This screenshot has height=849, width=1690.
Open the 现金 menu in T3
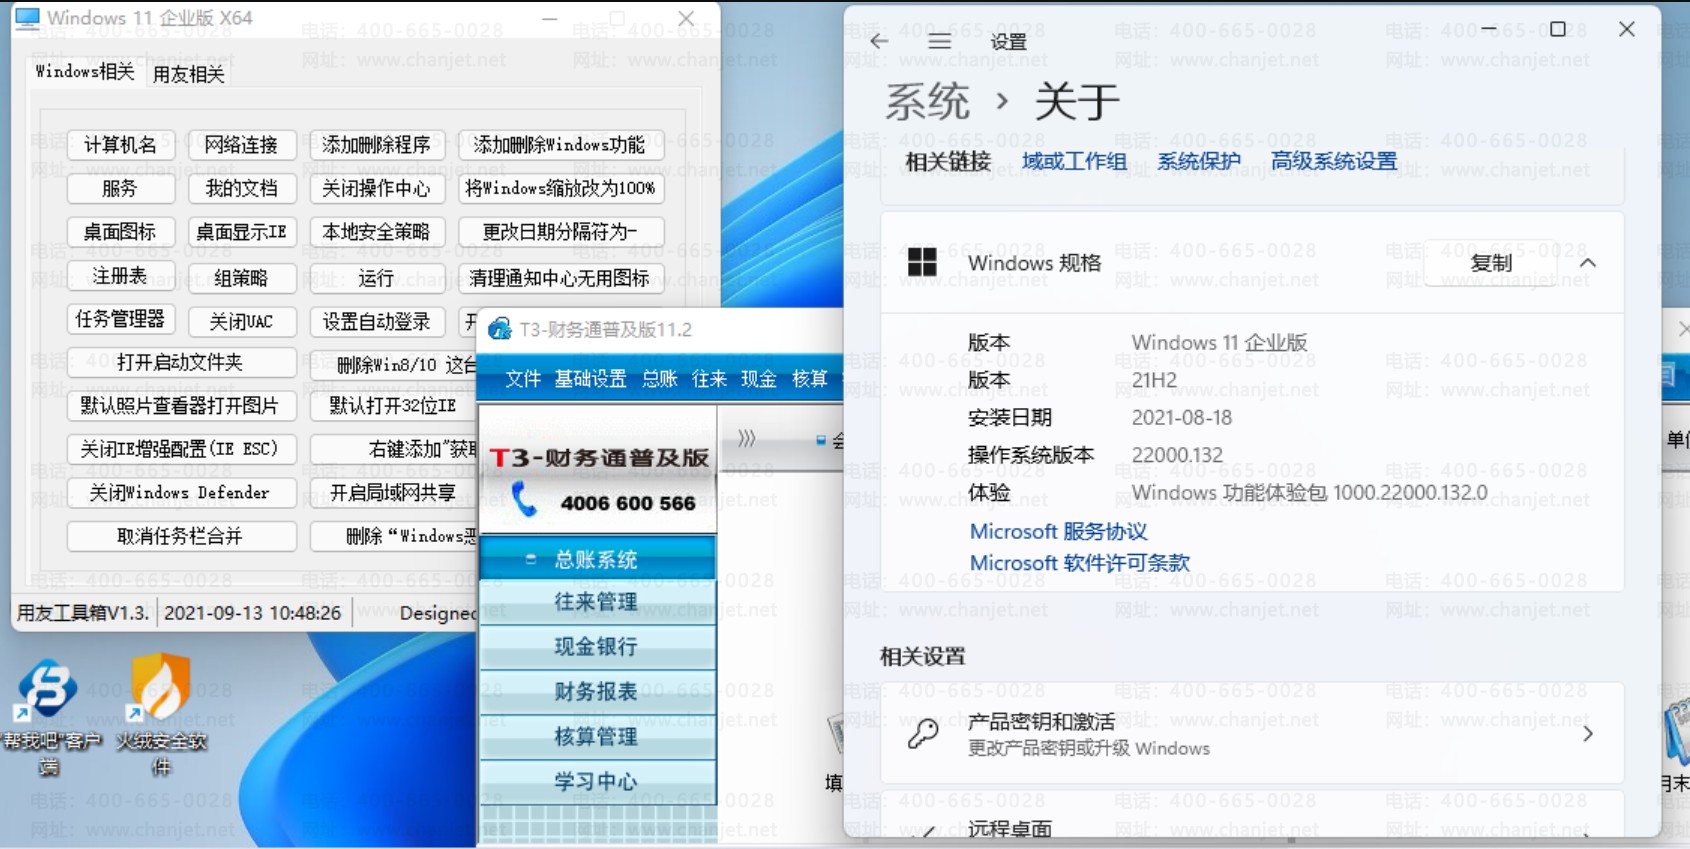(x=759, y=378)
